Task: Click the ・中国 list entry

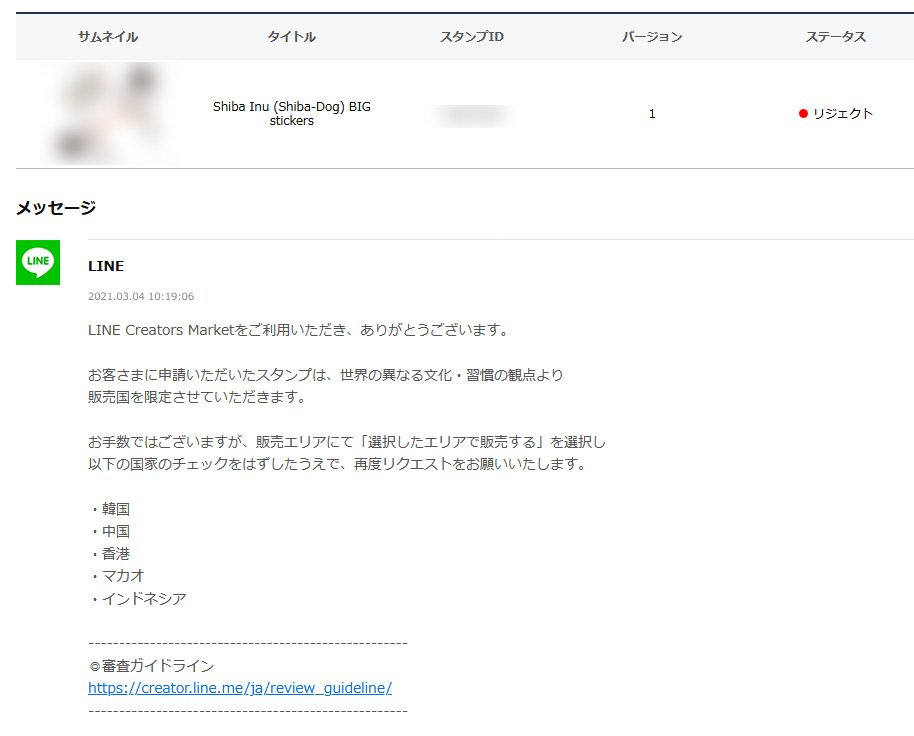Action: pos(110,531)
